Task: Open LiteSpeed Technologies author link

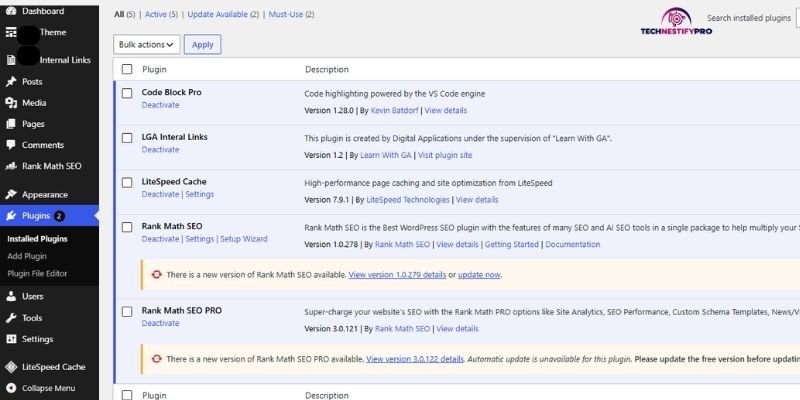Action: pyautogui.click(x=408, y=199)
